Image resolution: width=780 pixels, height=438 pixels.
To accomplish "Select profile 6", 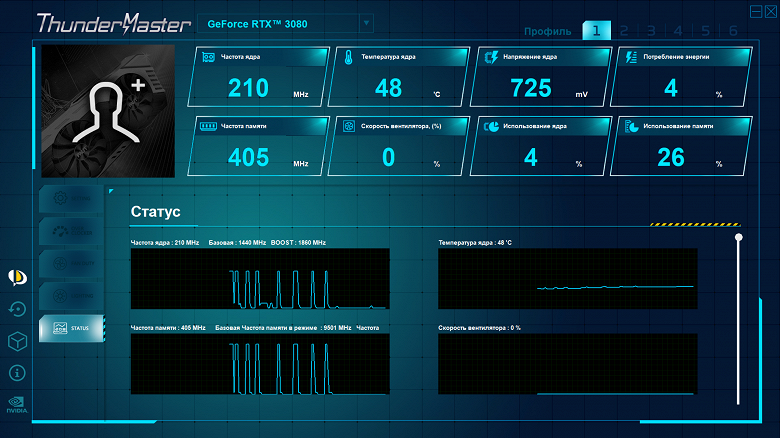I will point(733,31).
